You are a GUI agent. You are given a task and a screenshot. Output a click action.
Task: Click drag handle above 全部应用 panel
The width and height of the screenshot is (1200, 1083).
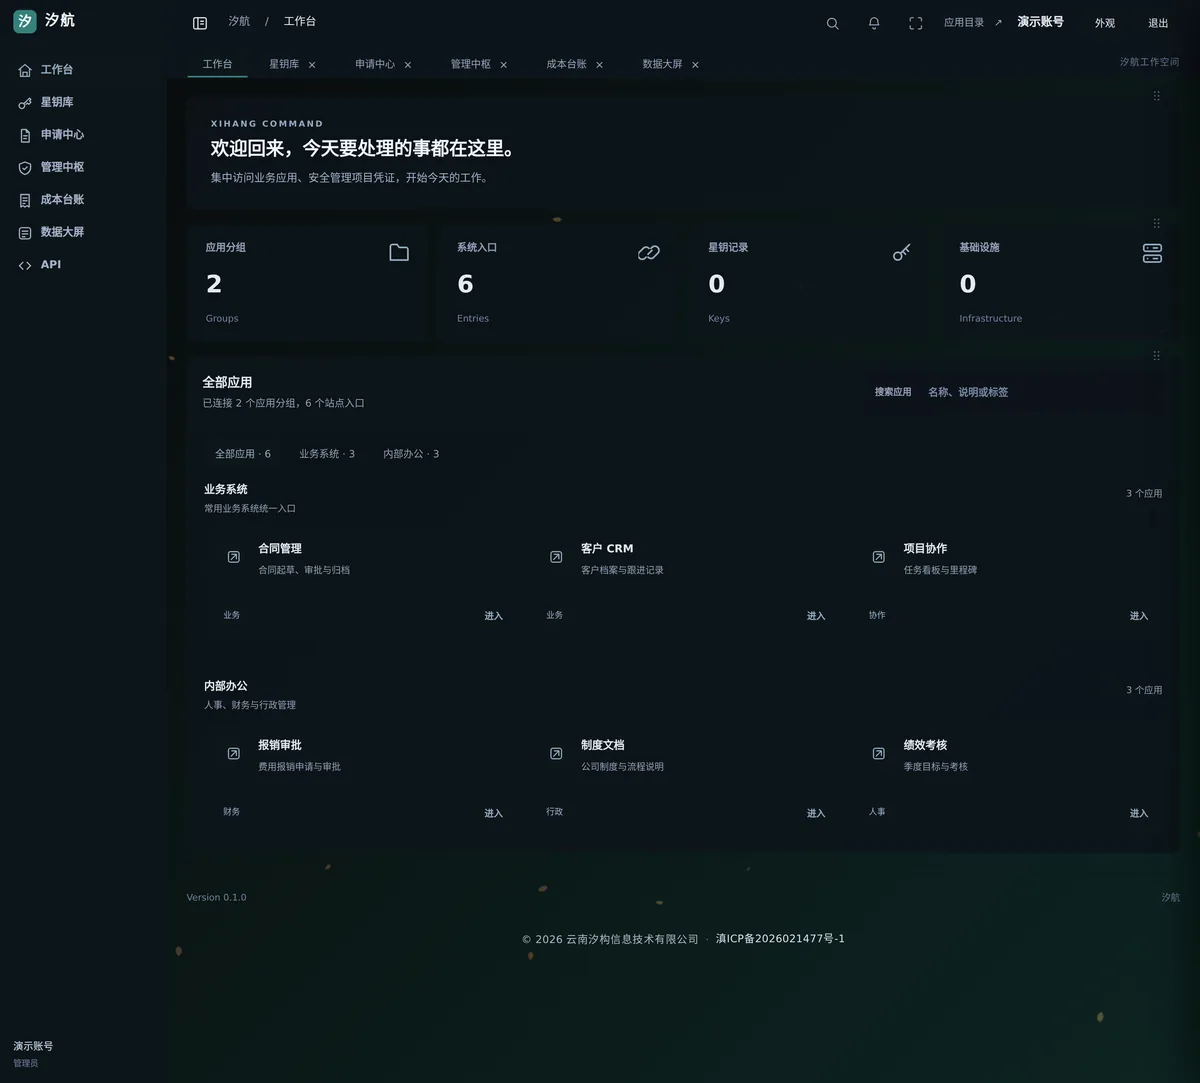tap(1156, 356)
